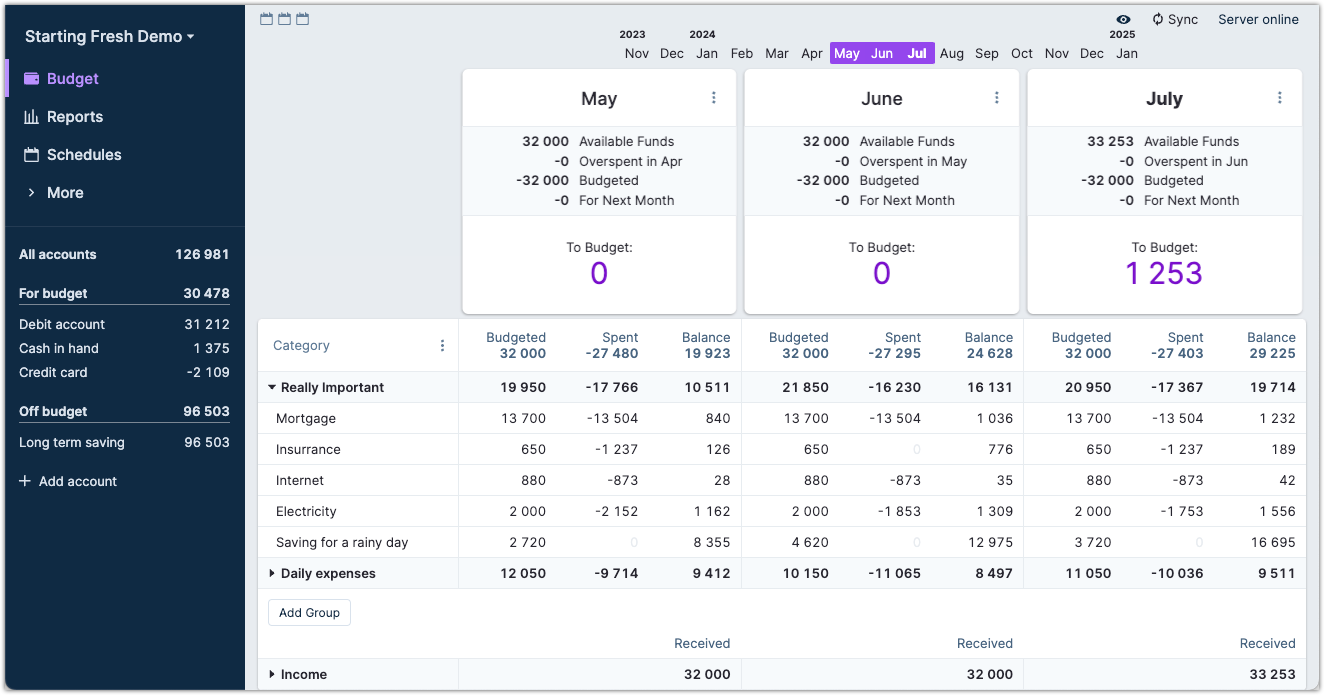
Task: Click the first calendar icon for single-month view
Action: point(266,19)
